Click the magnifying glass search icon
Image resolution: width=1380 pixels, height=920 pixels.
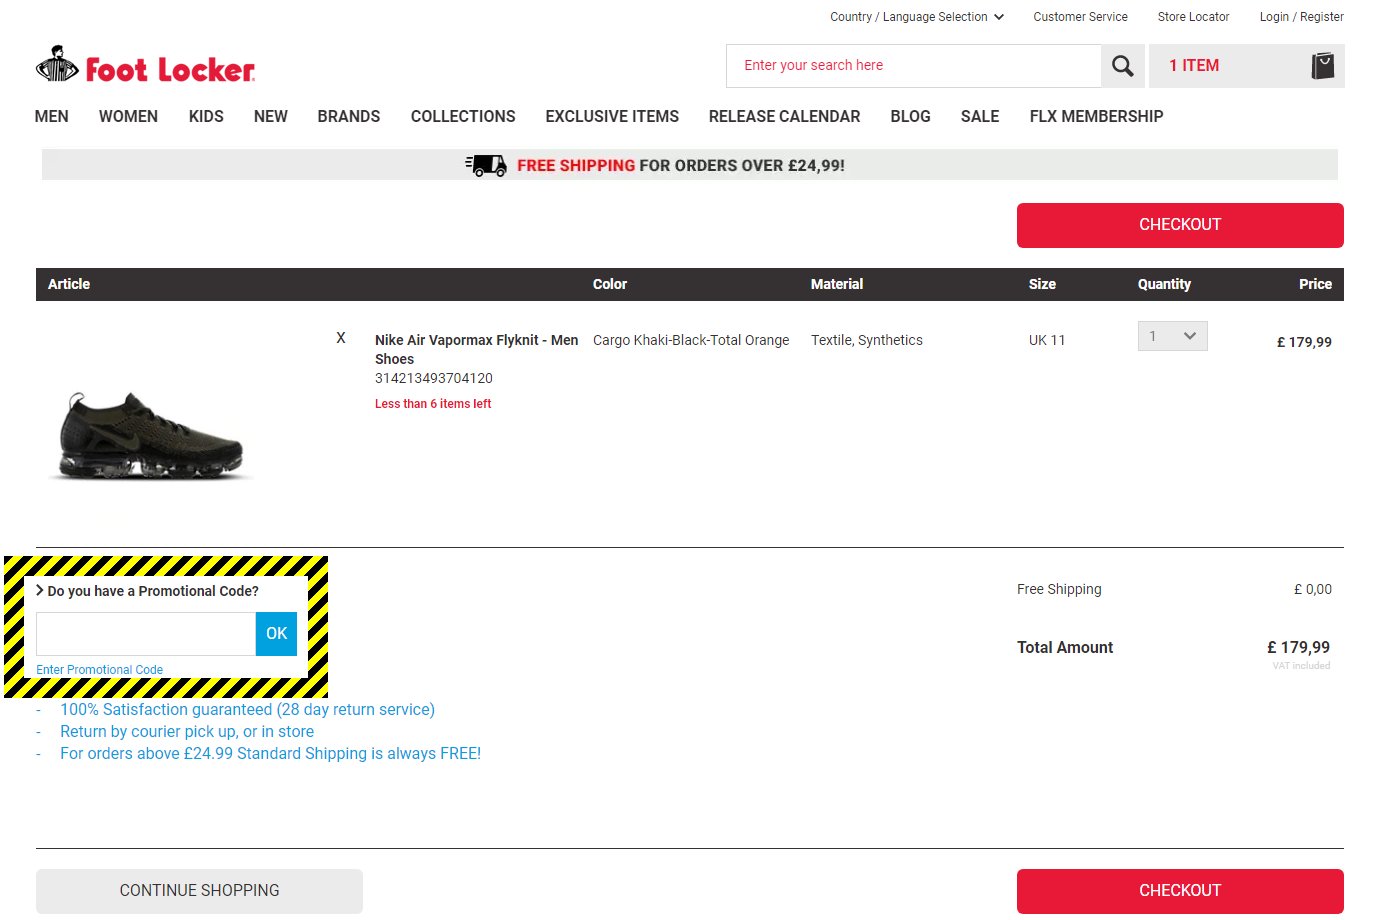pyautogui.click(x=1123, y=66)
